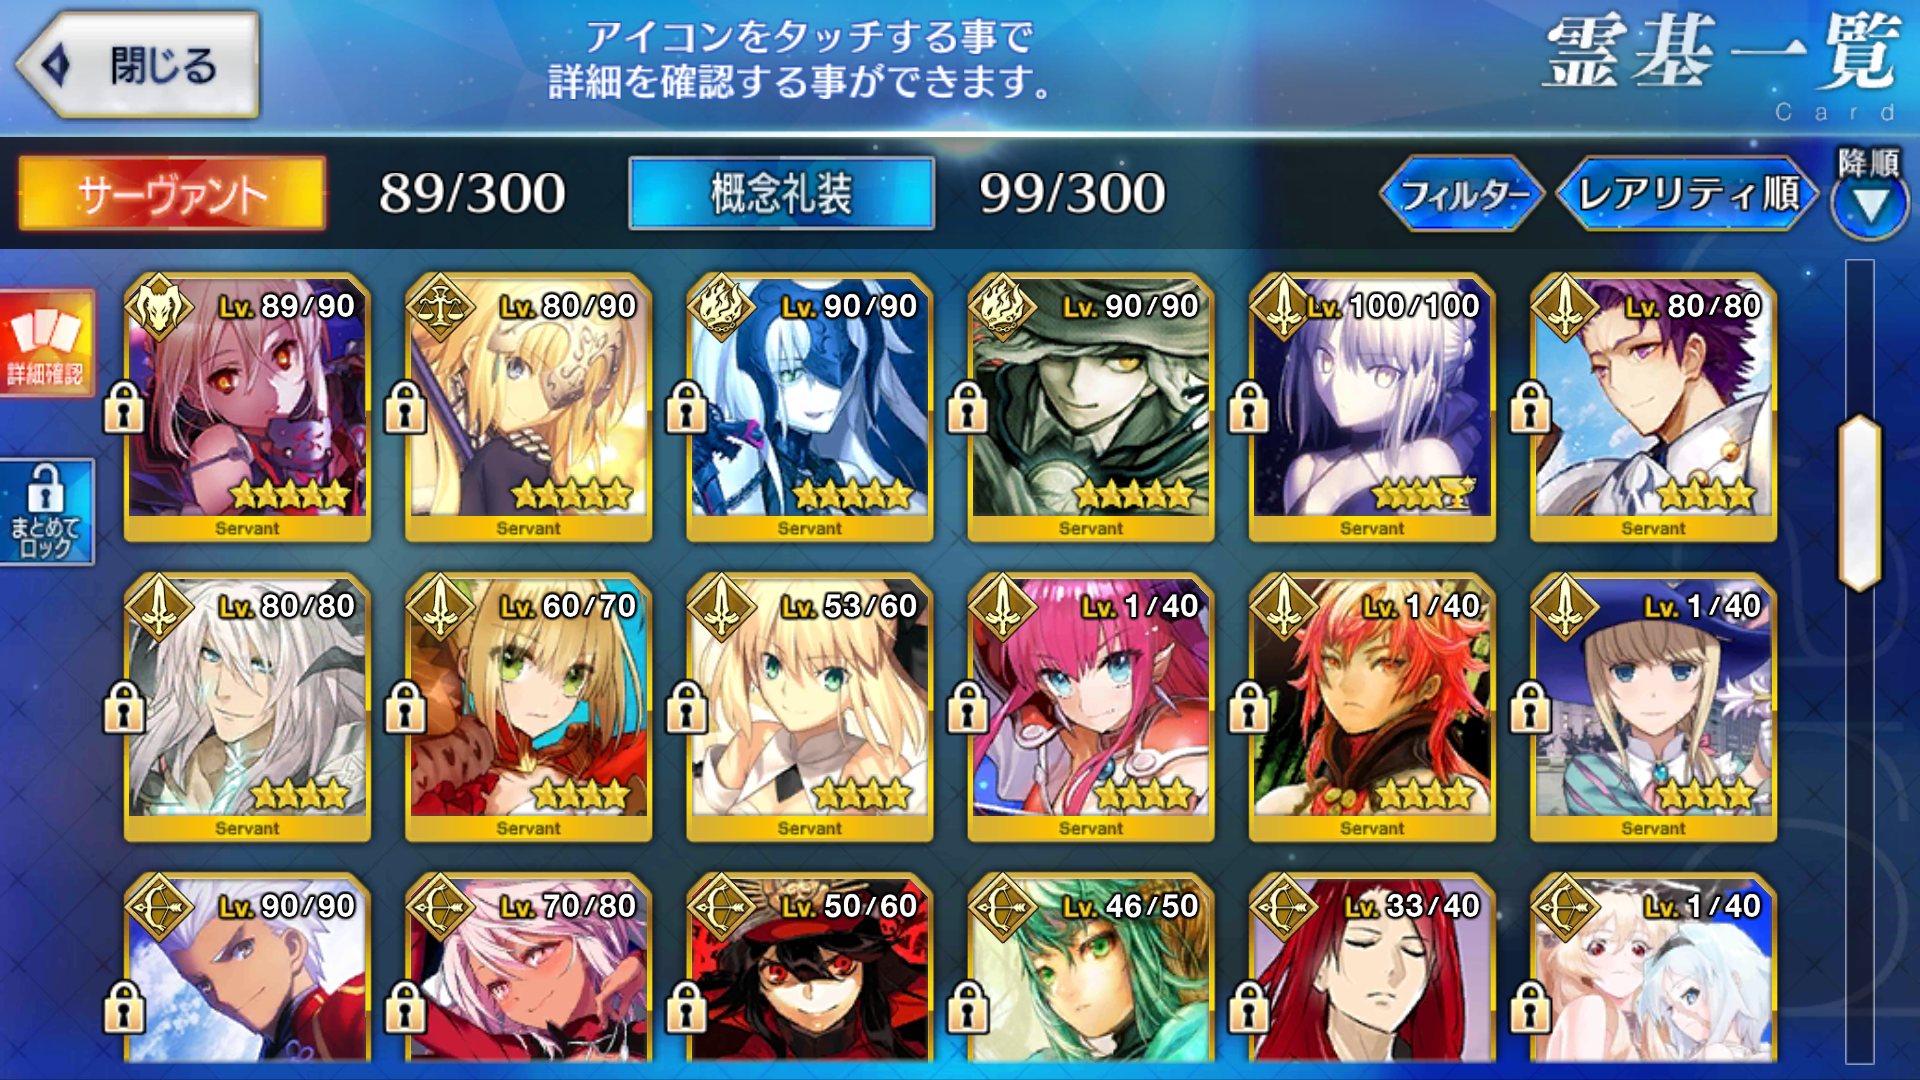Tap the Saber class icon on Lv. 60/70 card
1920x1080 pixels.
coord(440,607)
